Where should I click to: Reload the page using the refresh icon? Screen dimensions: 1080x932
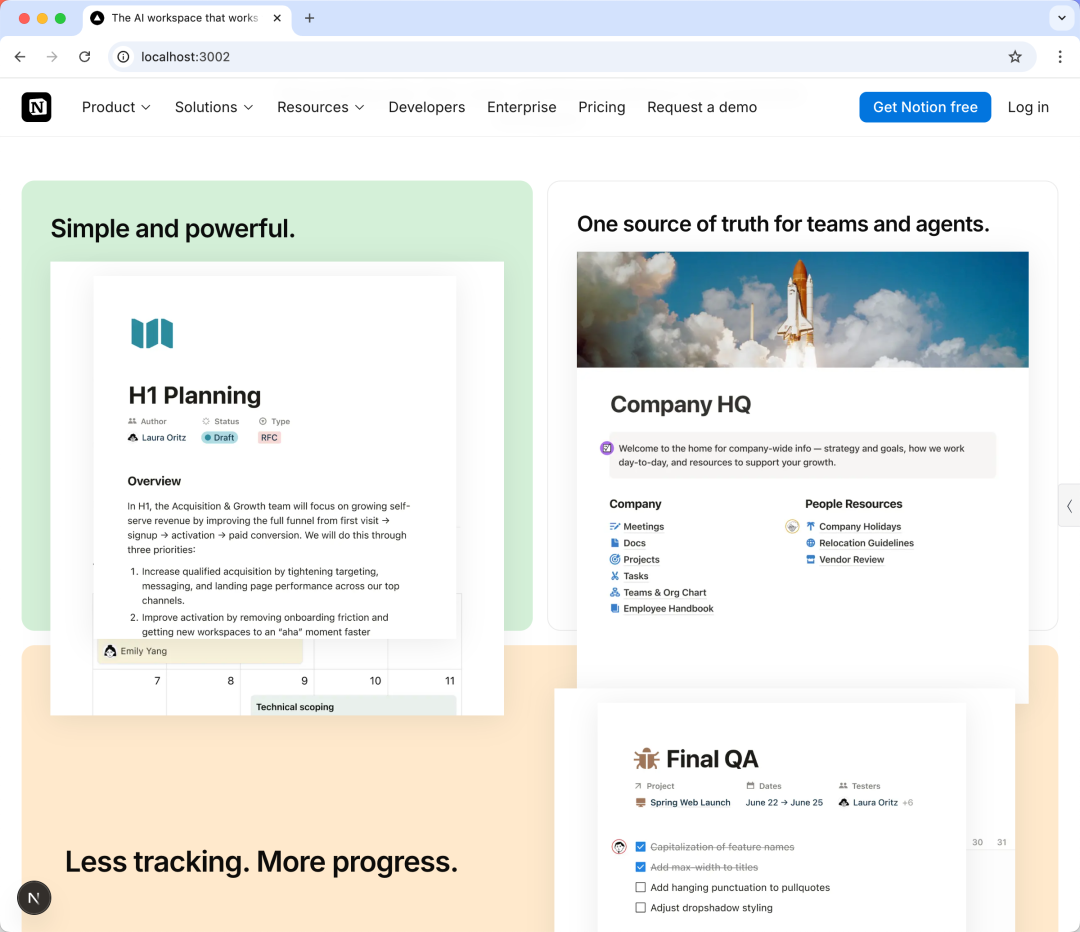85,56
